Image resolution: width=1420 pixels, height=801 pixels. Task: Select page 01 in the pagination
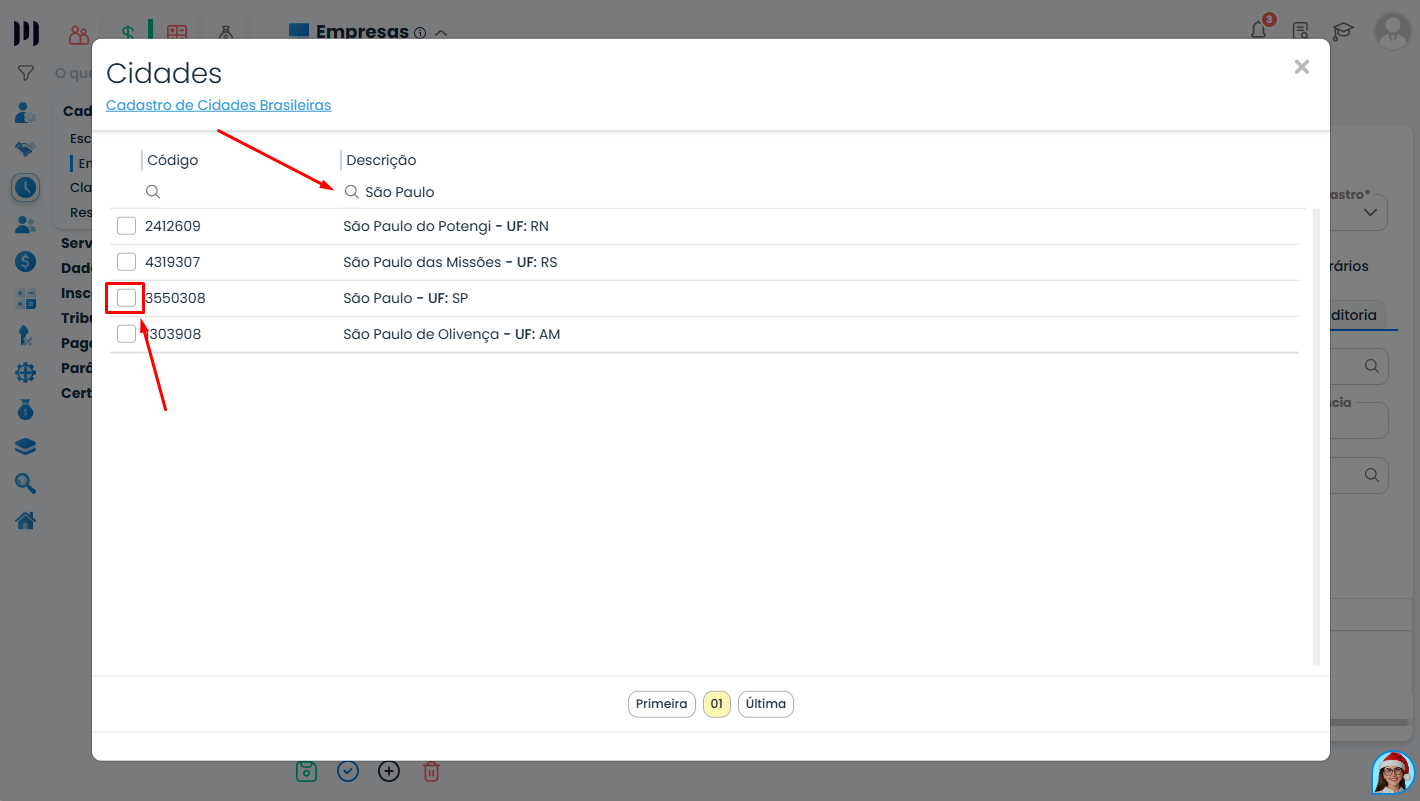tap(716, 704)
